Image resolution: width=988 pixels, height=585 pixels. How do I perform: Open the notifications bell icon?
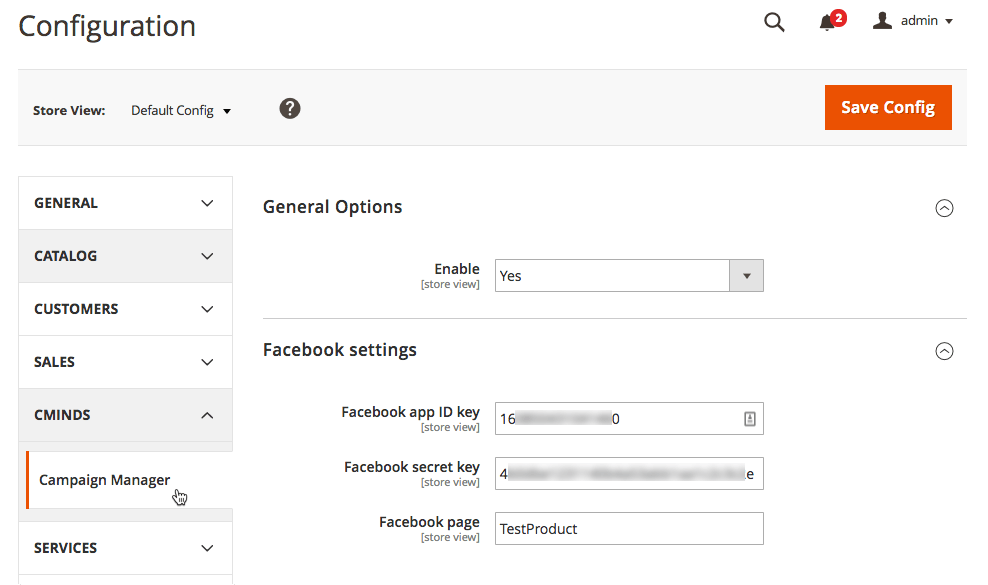pos(828,22)
